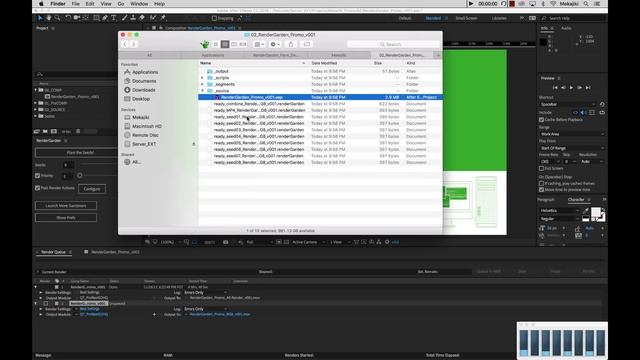Switch Finder to icon view
640x360 pixels.
[216, 44]
